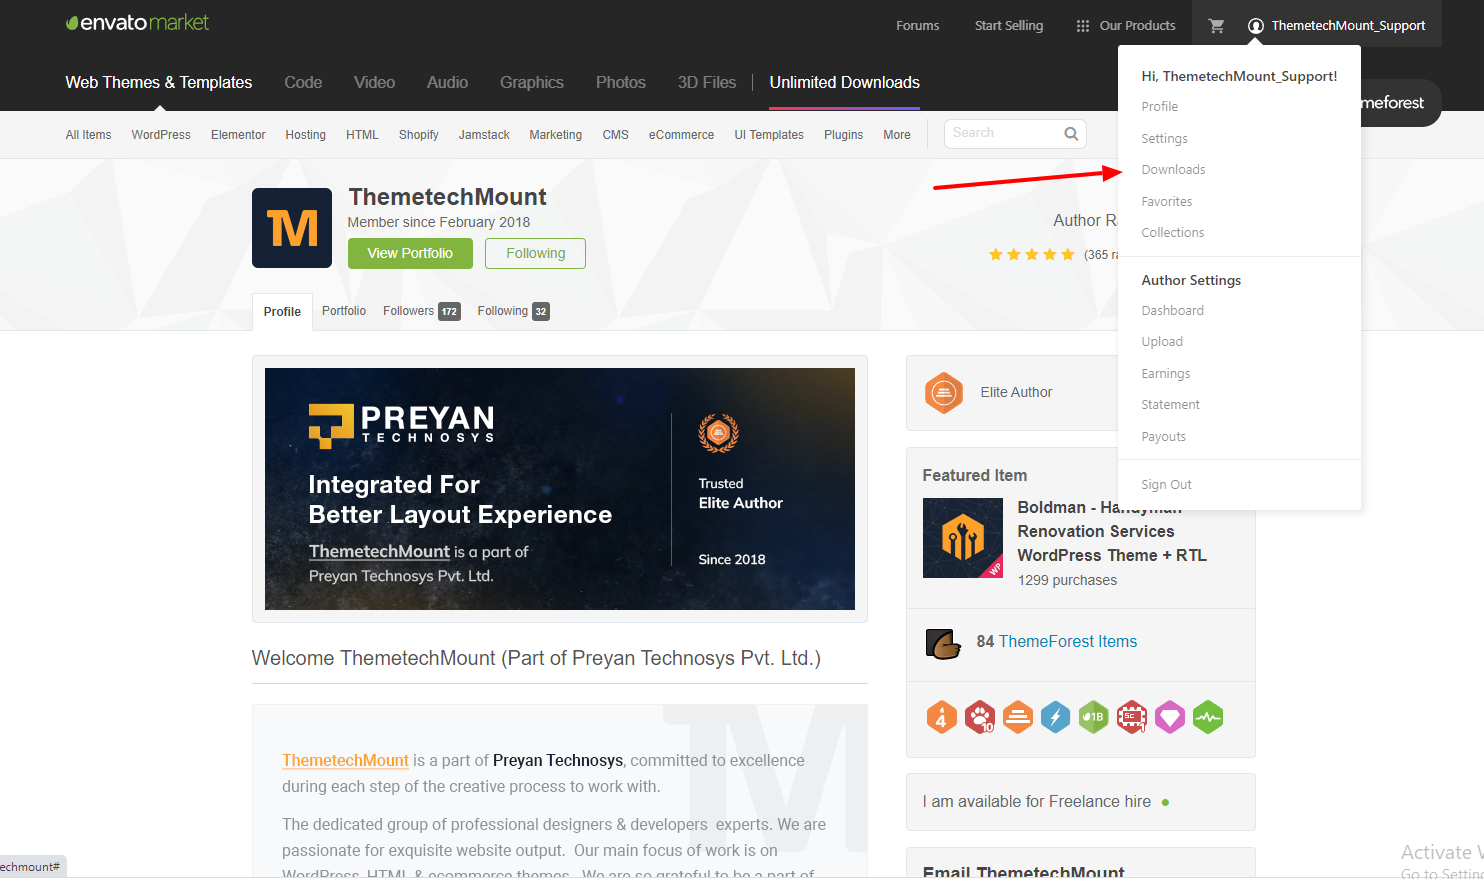Select Downloads in the account menu
This screenshot has width=1484, height=879.
(1173, 170)
